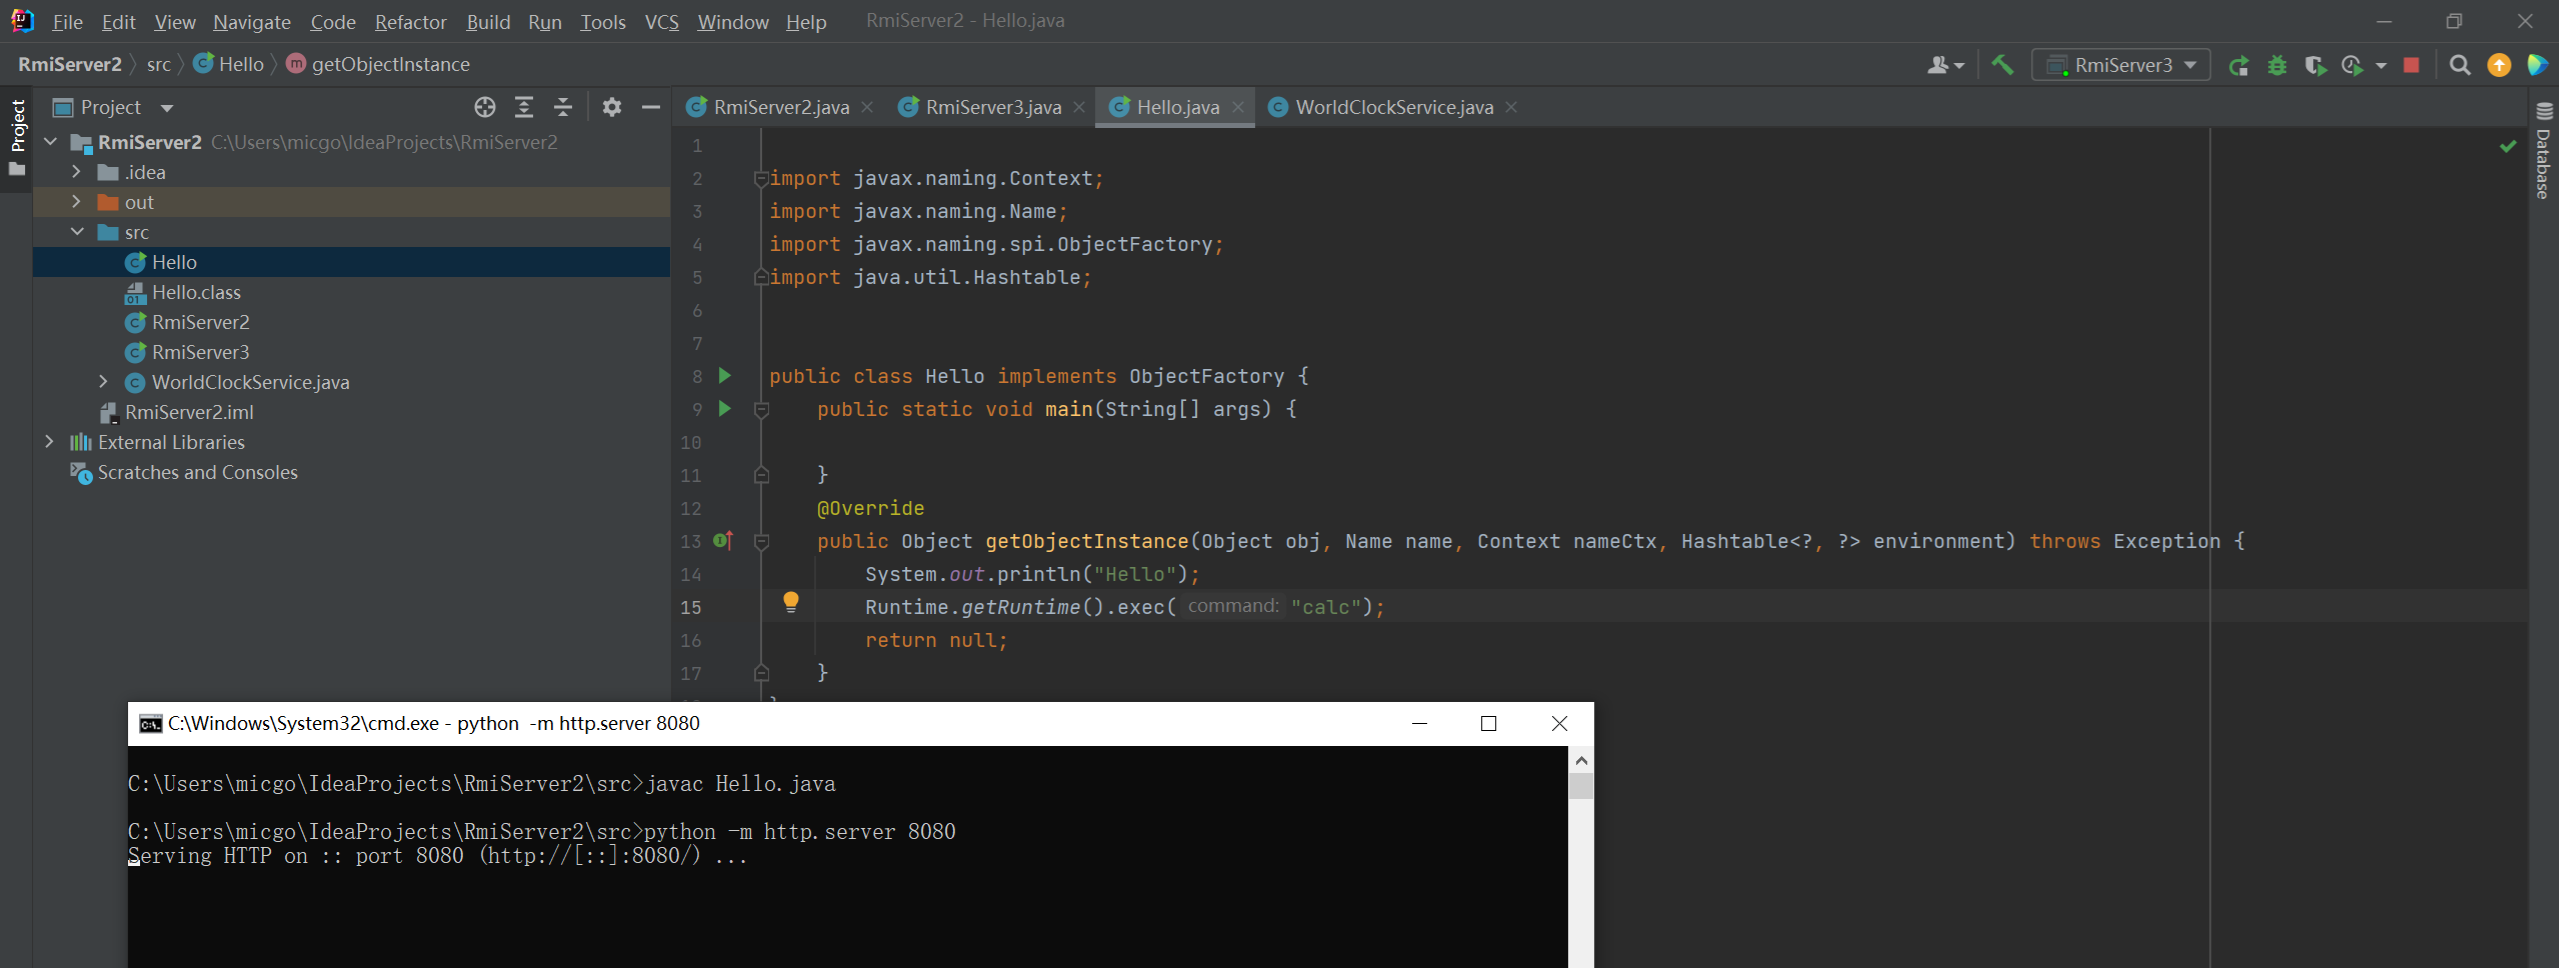The image size is (2559, 968).
Task: Click the "calc" string on line 15
Action: click(1326, 607)
